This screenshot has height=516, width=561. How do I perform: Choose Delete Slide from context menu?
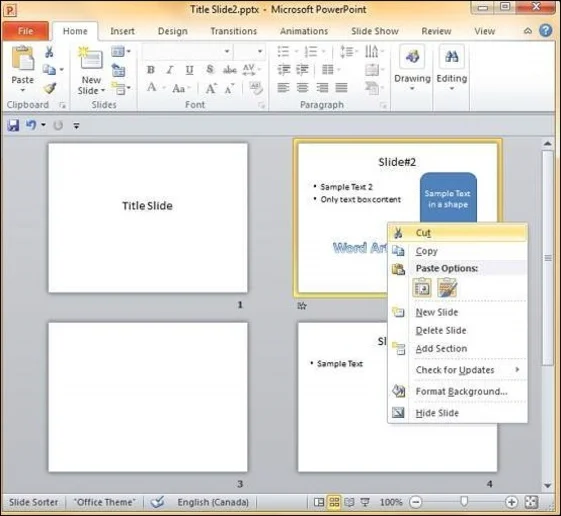[458, 330]
